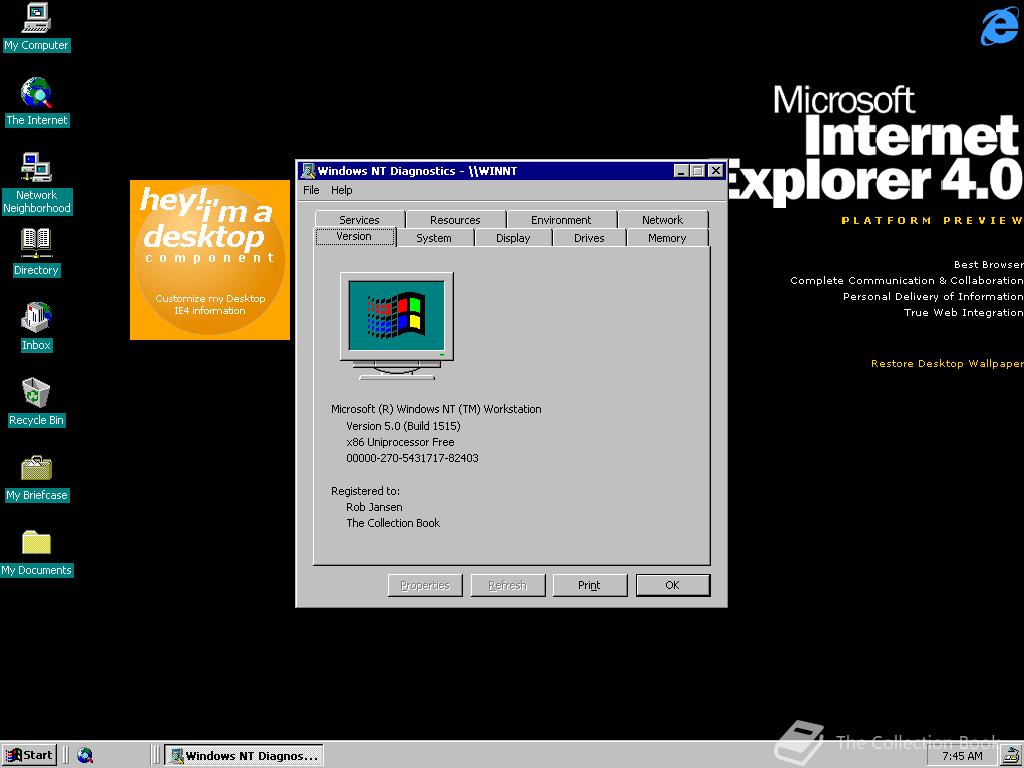Click the system tray icon beside the clock

(x=1010, y=756)
